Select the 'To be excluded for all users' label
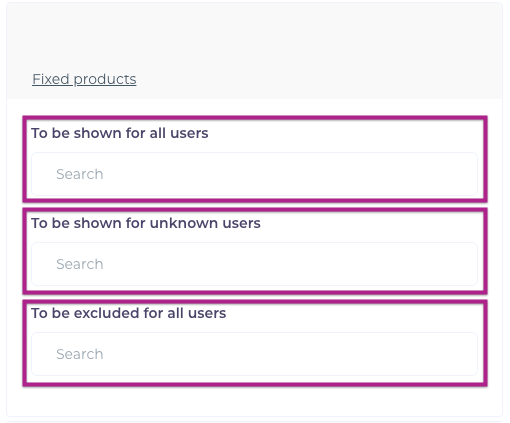The image size is (510, 423). [129, 313]
